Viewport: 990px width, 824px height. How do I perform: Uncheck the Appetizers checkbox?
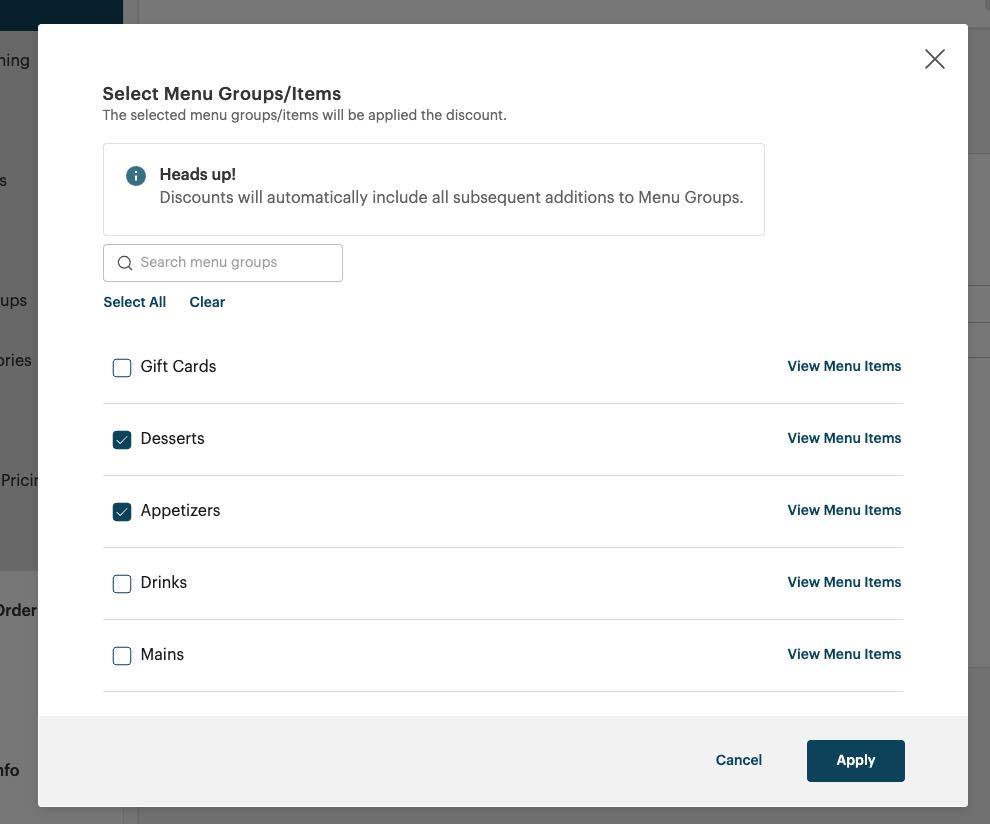pos(122,511)
